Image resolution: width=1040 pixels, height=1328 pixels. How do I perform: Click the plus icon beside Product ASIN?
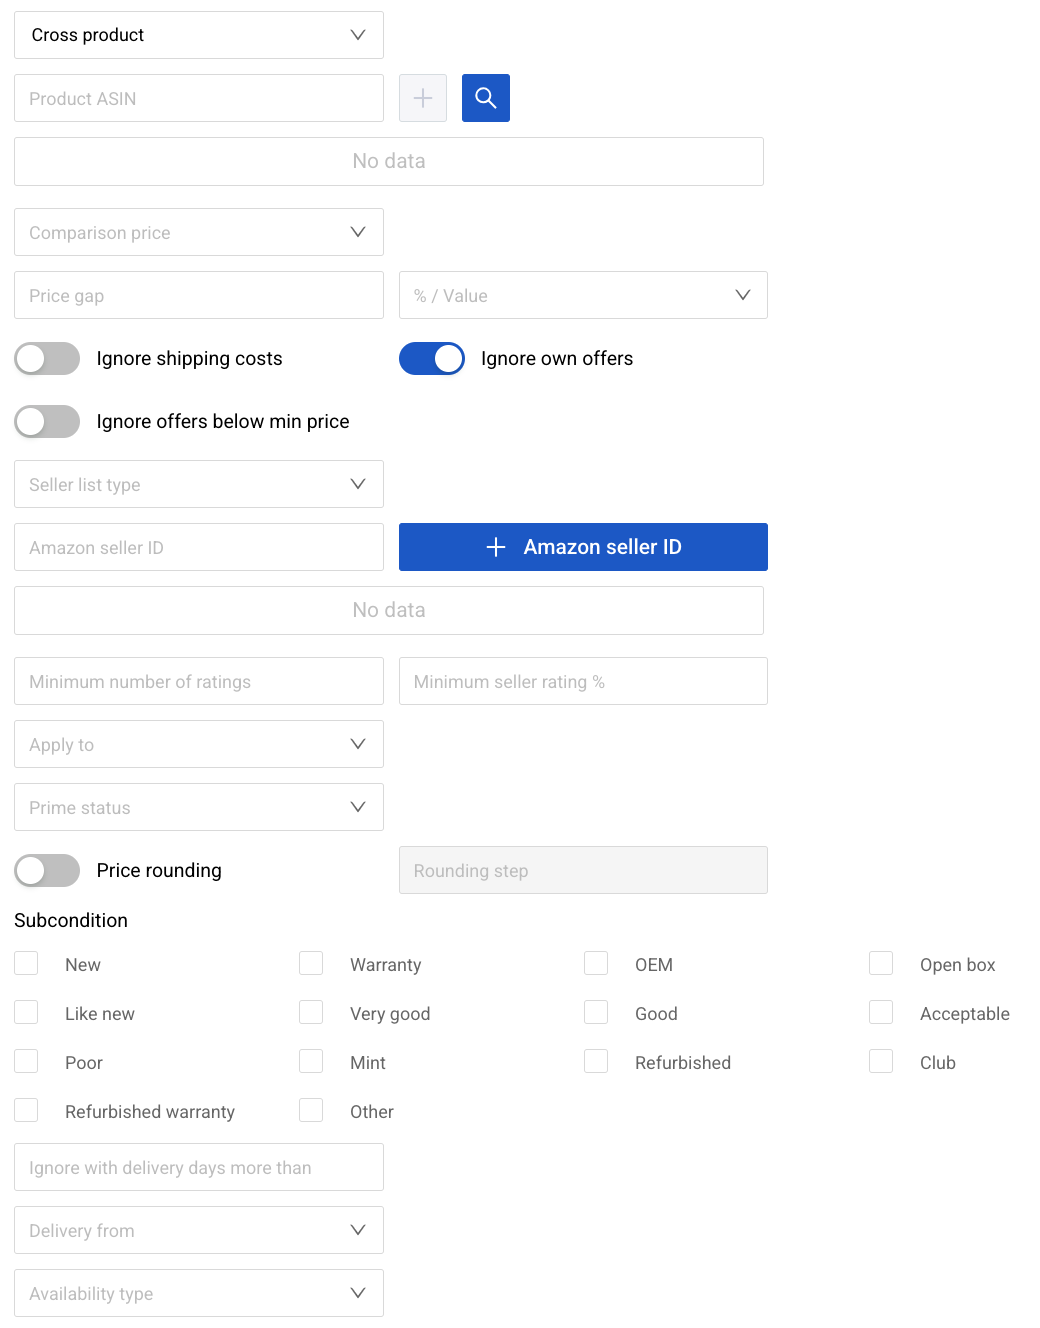point(422,98)
